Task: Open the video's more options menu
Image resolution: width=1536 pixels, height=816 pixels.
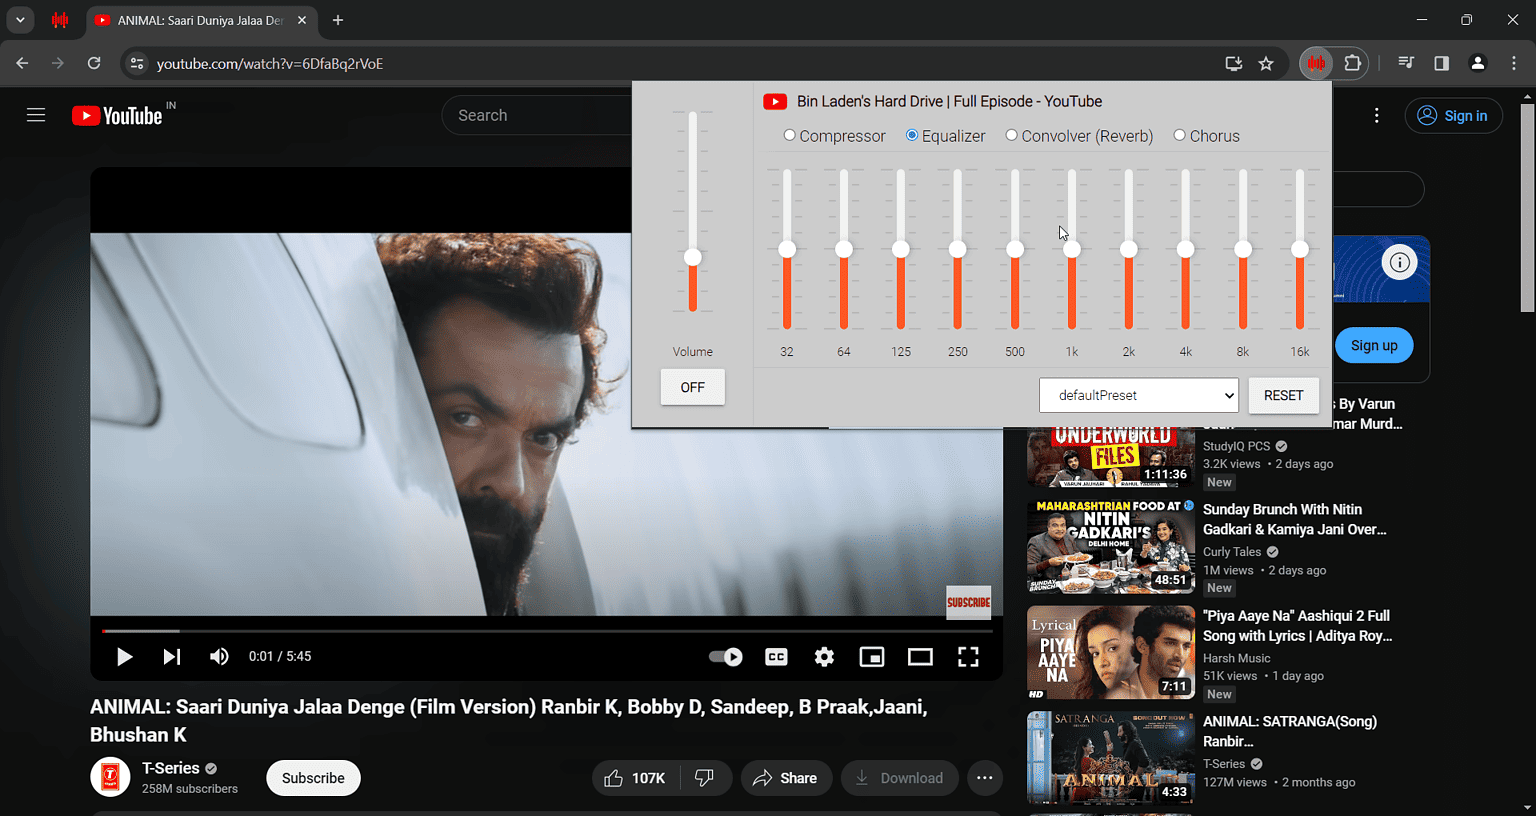Action: (985, 777)
